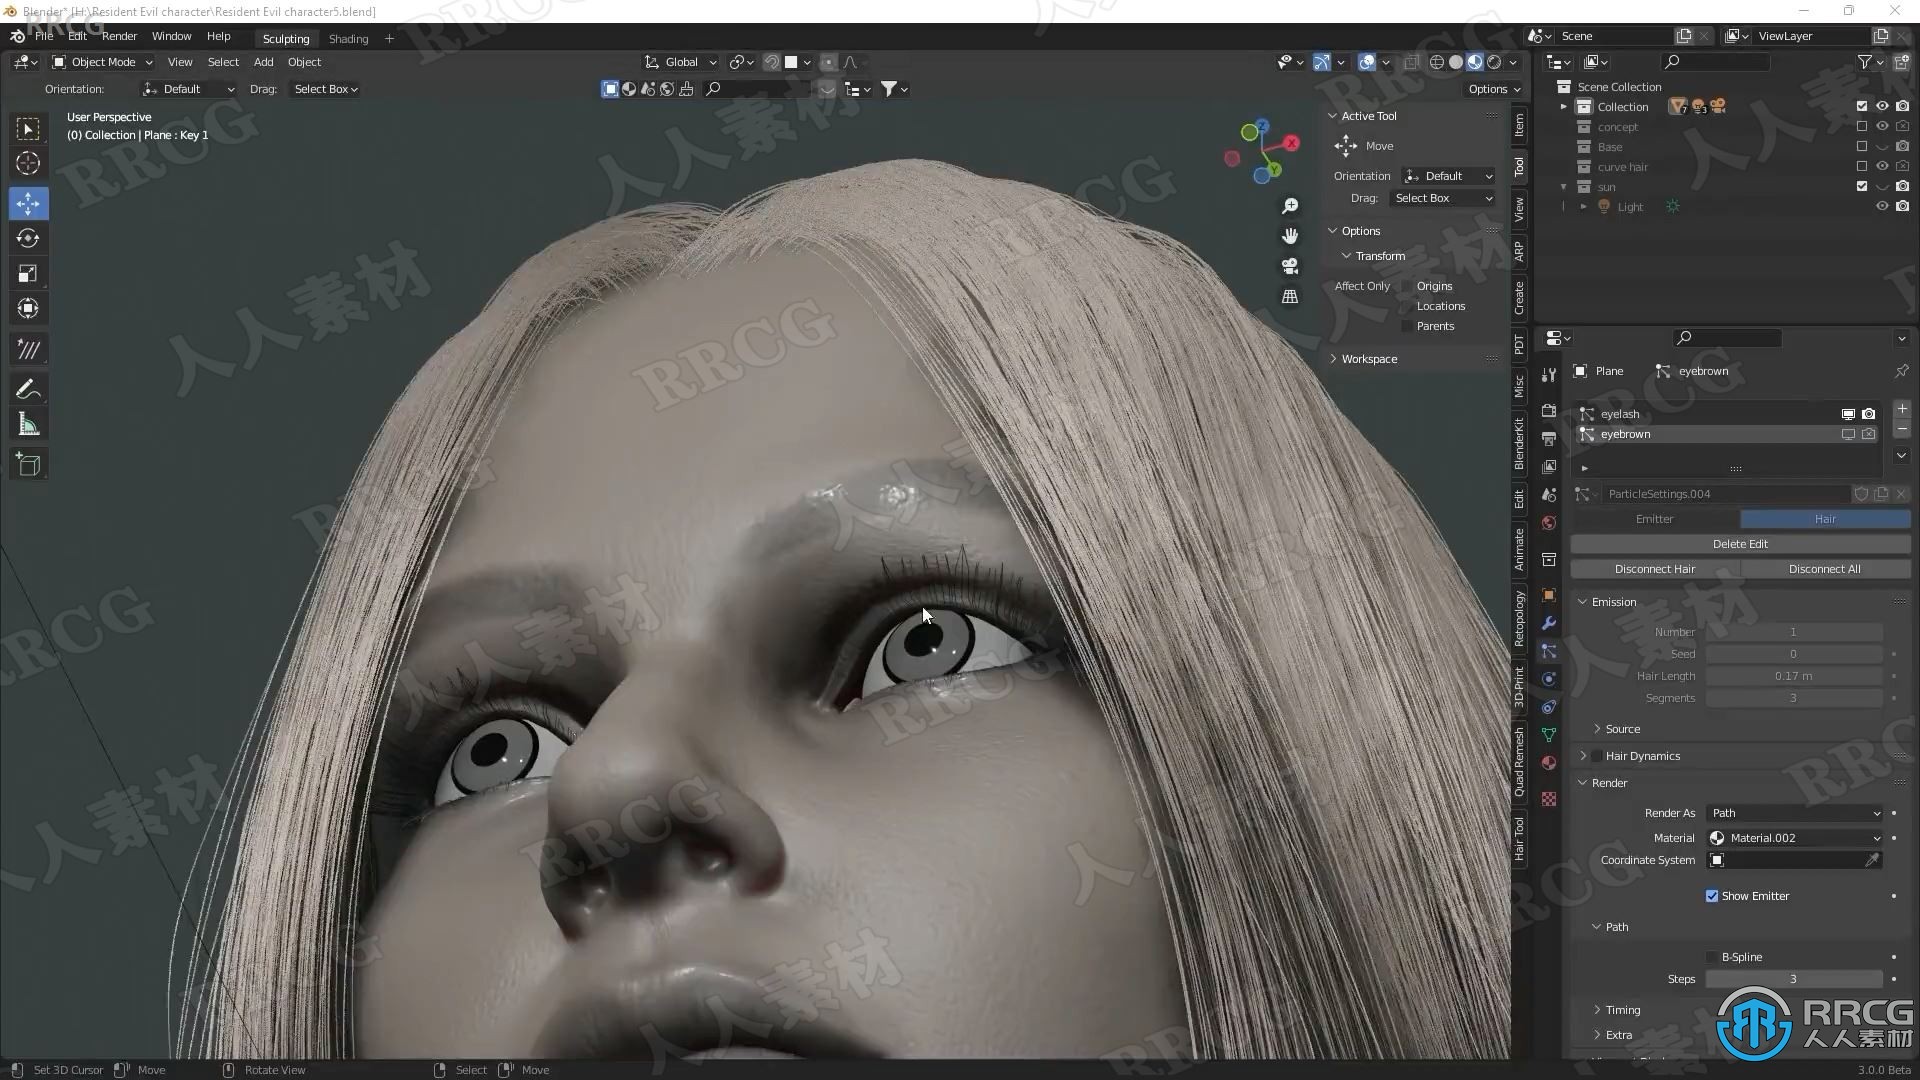The height and width of the screenshot is (1080, 1920).
Task: Click Disconnect Hair button
Action: [x=1655, y=568]
